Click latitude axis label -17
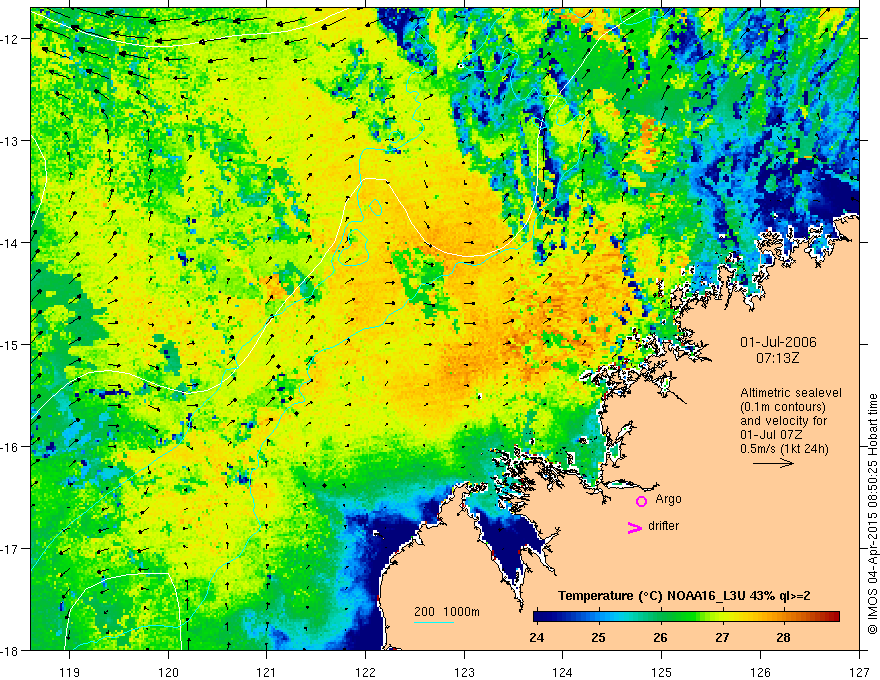The image size is (880, 680). click(10, 549)
